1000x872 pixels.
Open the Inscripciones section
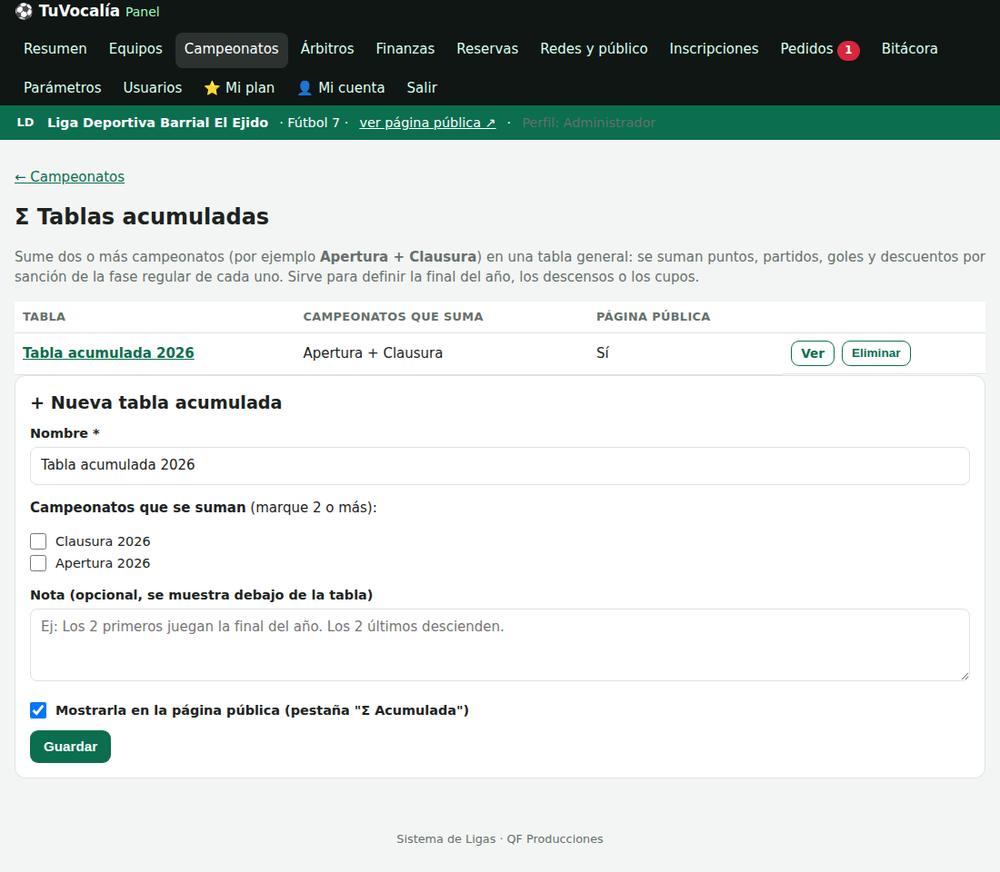point(714,49)
